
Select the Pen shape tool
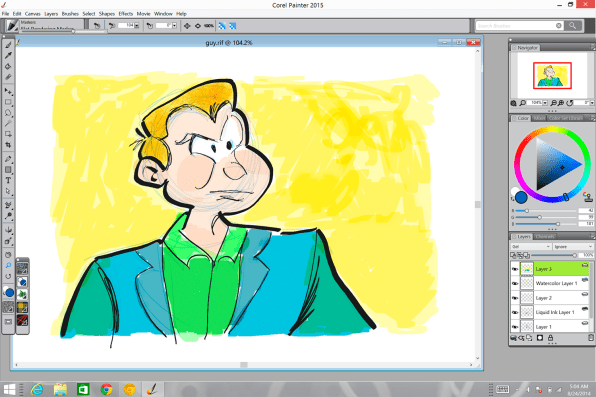[8, 159]
